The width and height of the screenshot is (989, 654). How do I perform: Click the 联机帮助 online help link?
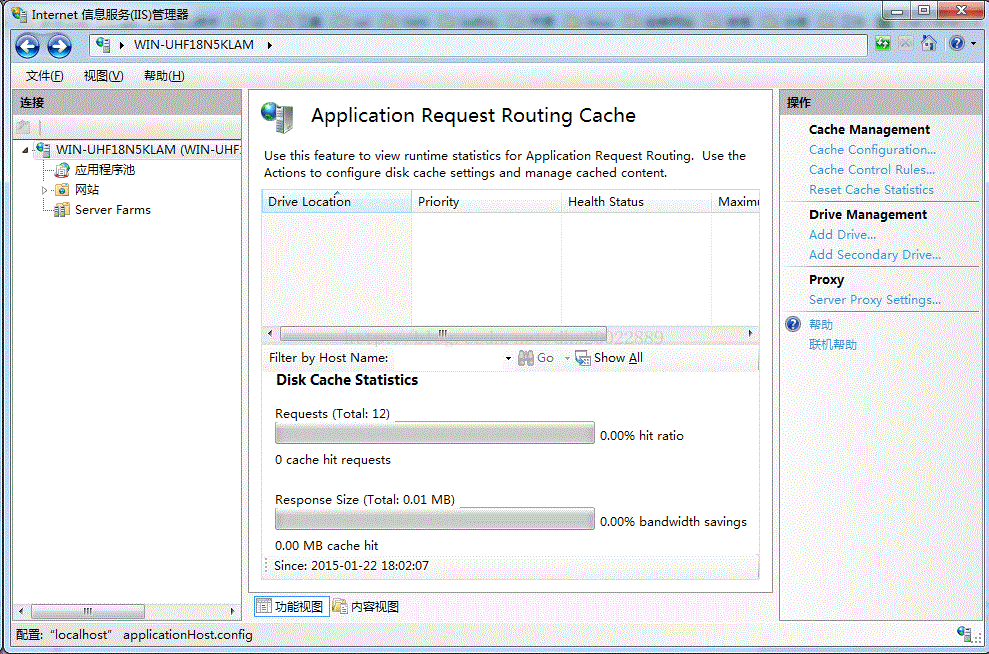point(833,345)
